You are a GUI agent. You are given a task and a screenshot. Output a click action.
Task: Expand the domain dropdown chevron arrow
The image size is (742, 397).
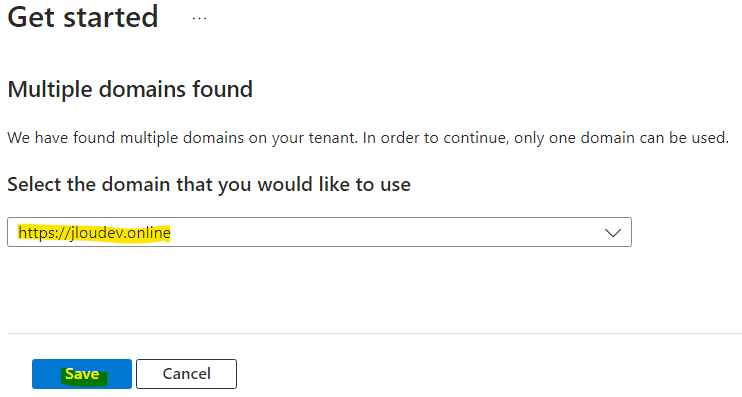pos(613,233)
